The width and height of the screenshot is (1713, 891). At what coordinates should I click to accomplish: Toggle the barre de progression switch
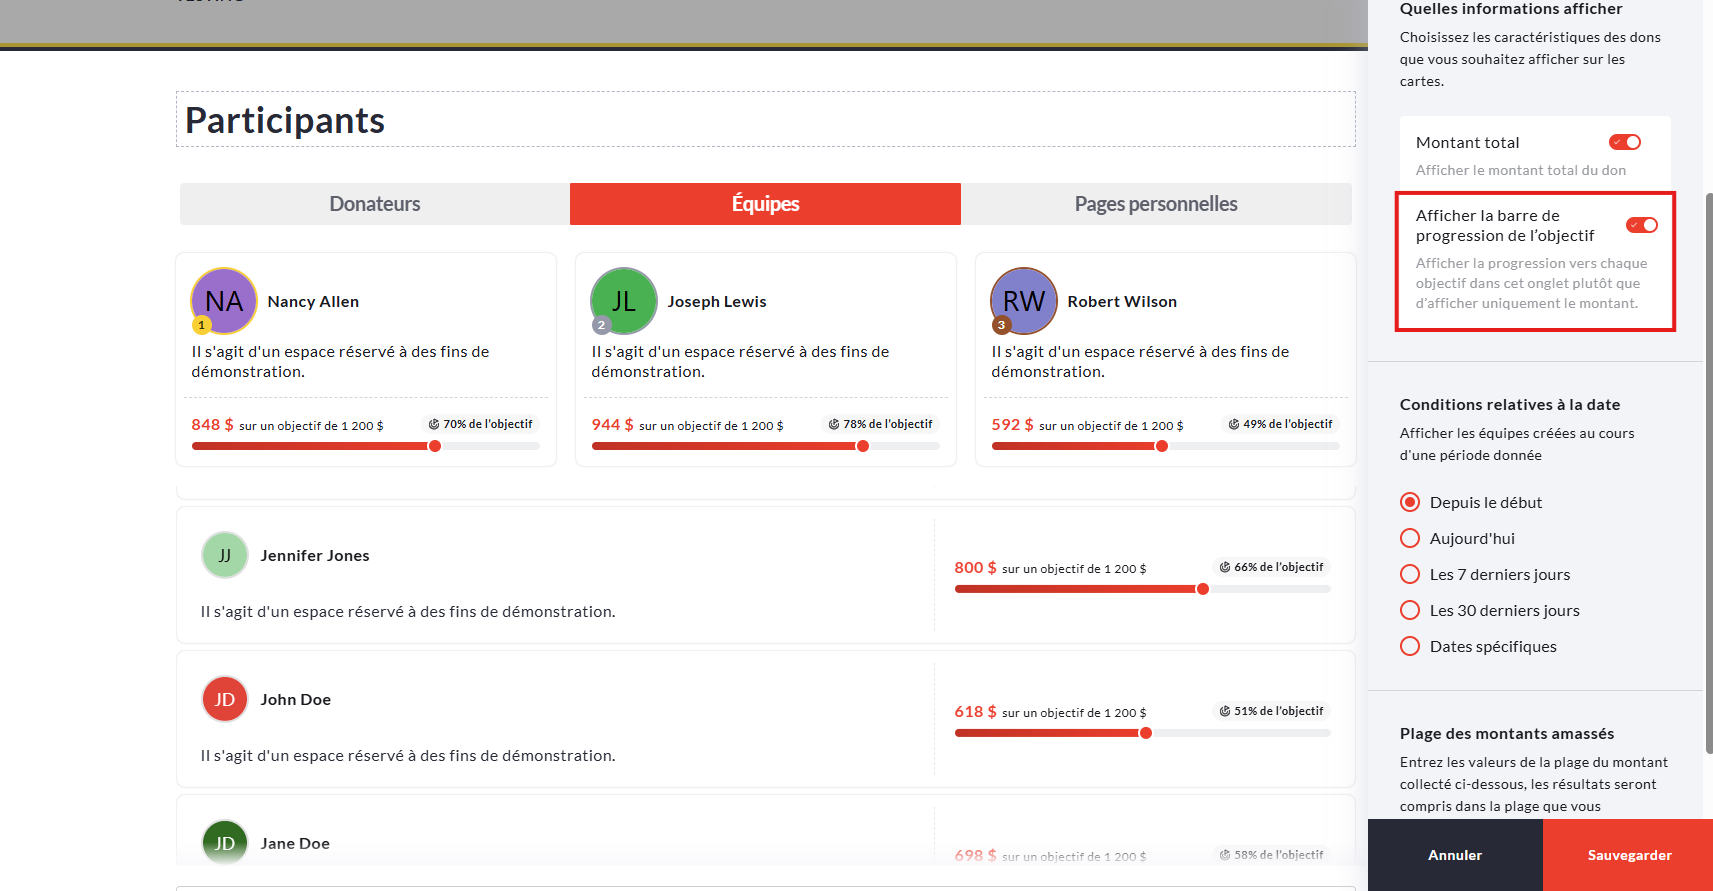click(1642, 225)
